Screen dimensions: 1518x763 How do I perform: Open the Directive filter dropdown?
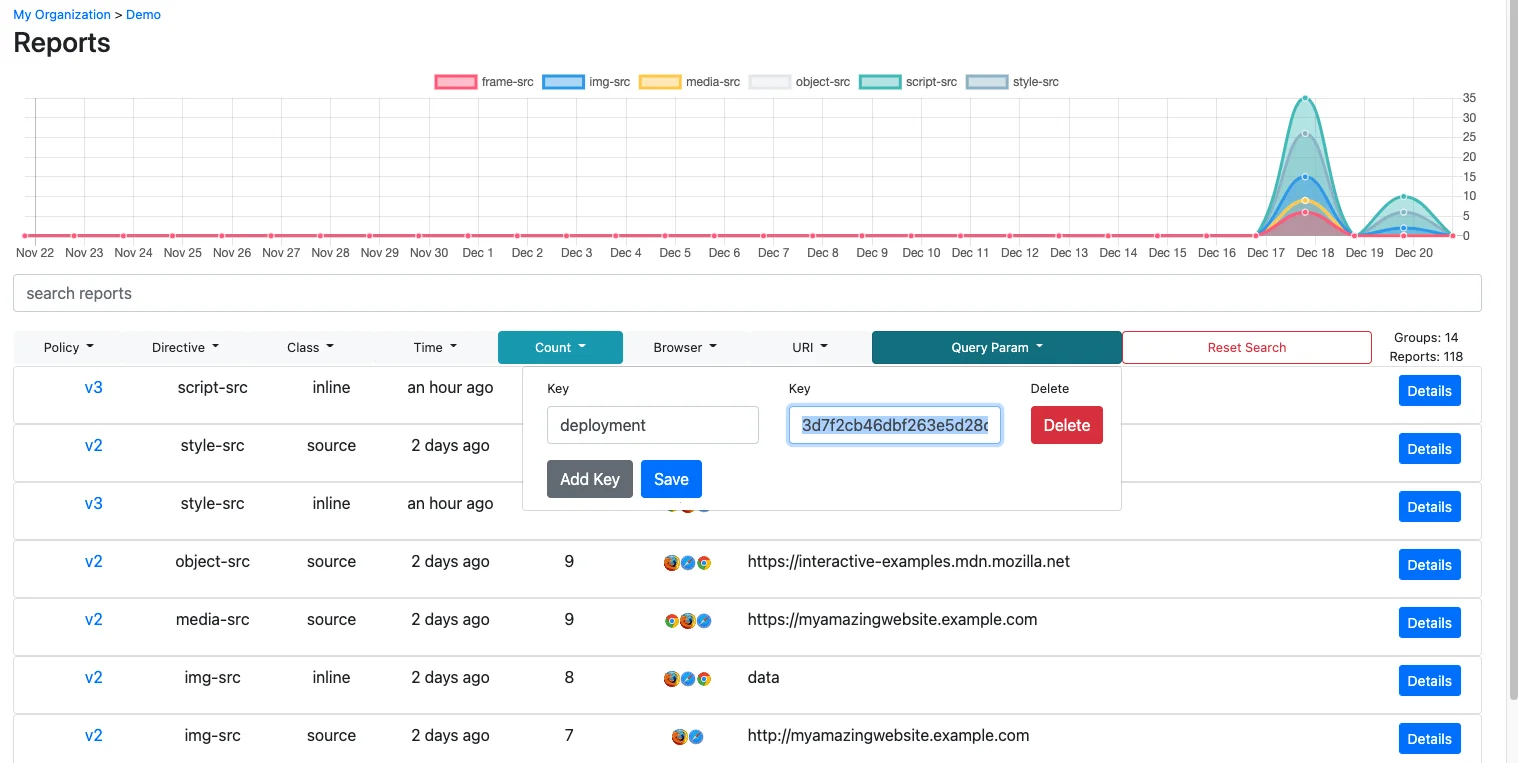point(184,347)
